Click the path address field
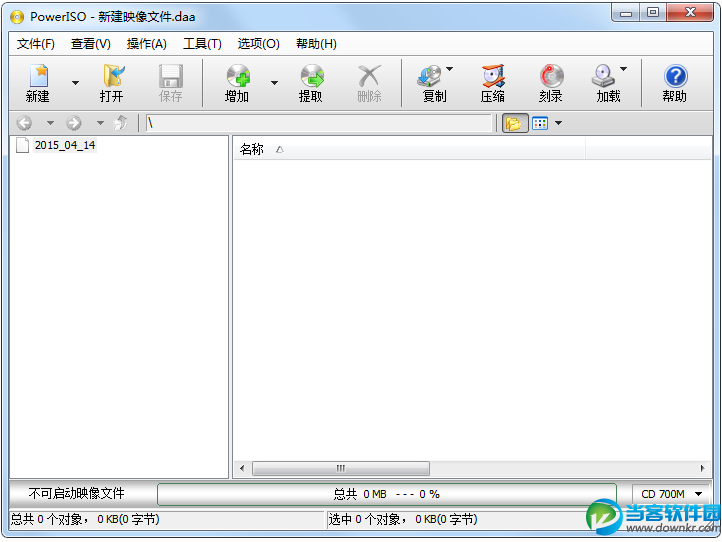The height and width of the screenshot is (542, 722). coord(319,123)
